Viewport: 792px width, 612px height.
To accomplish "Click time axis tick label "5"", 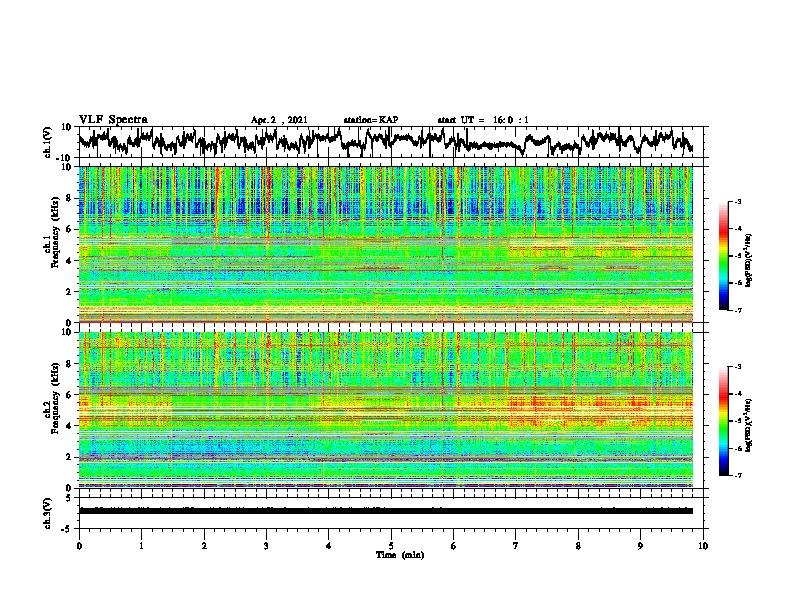I will (x=391, y=546).
